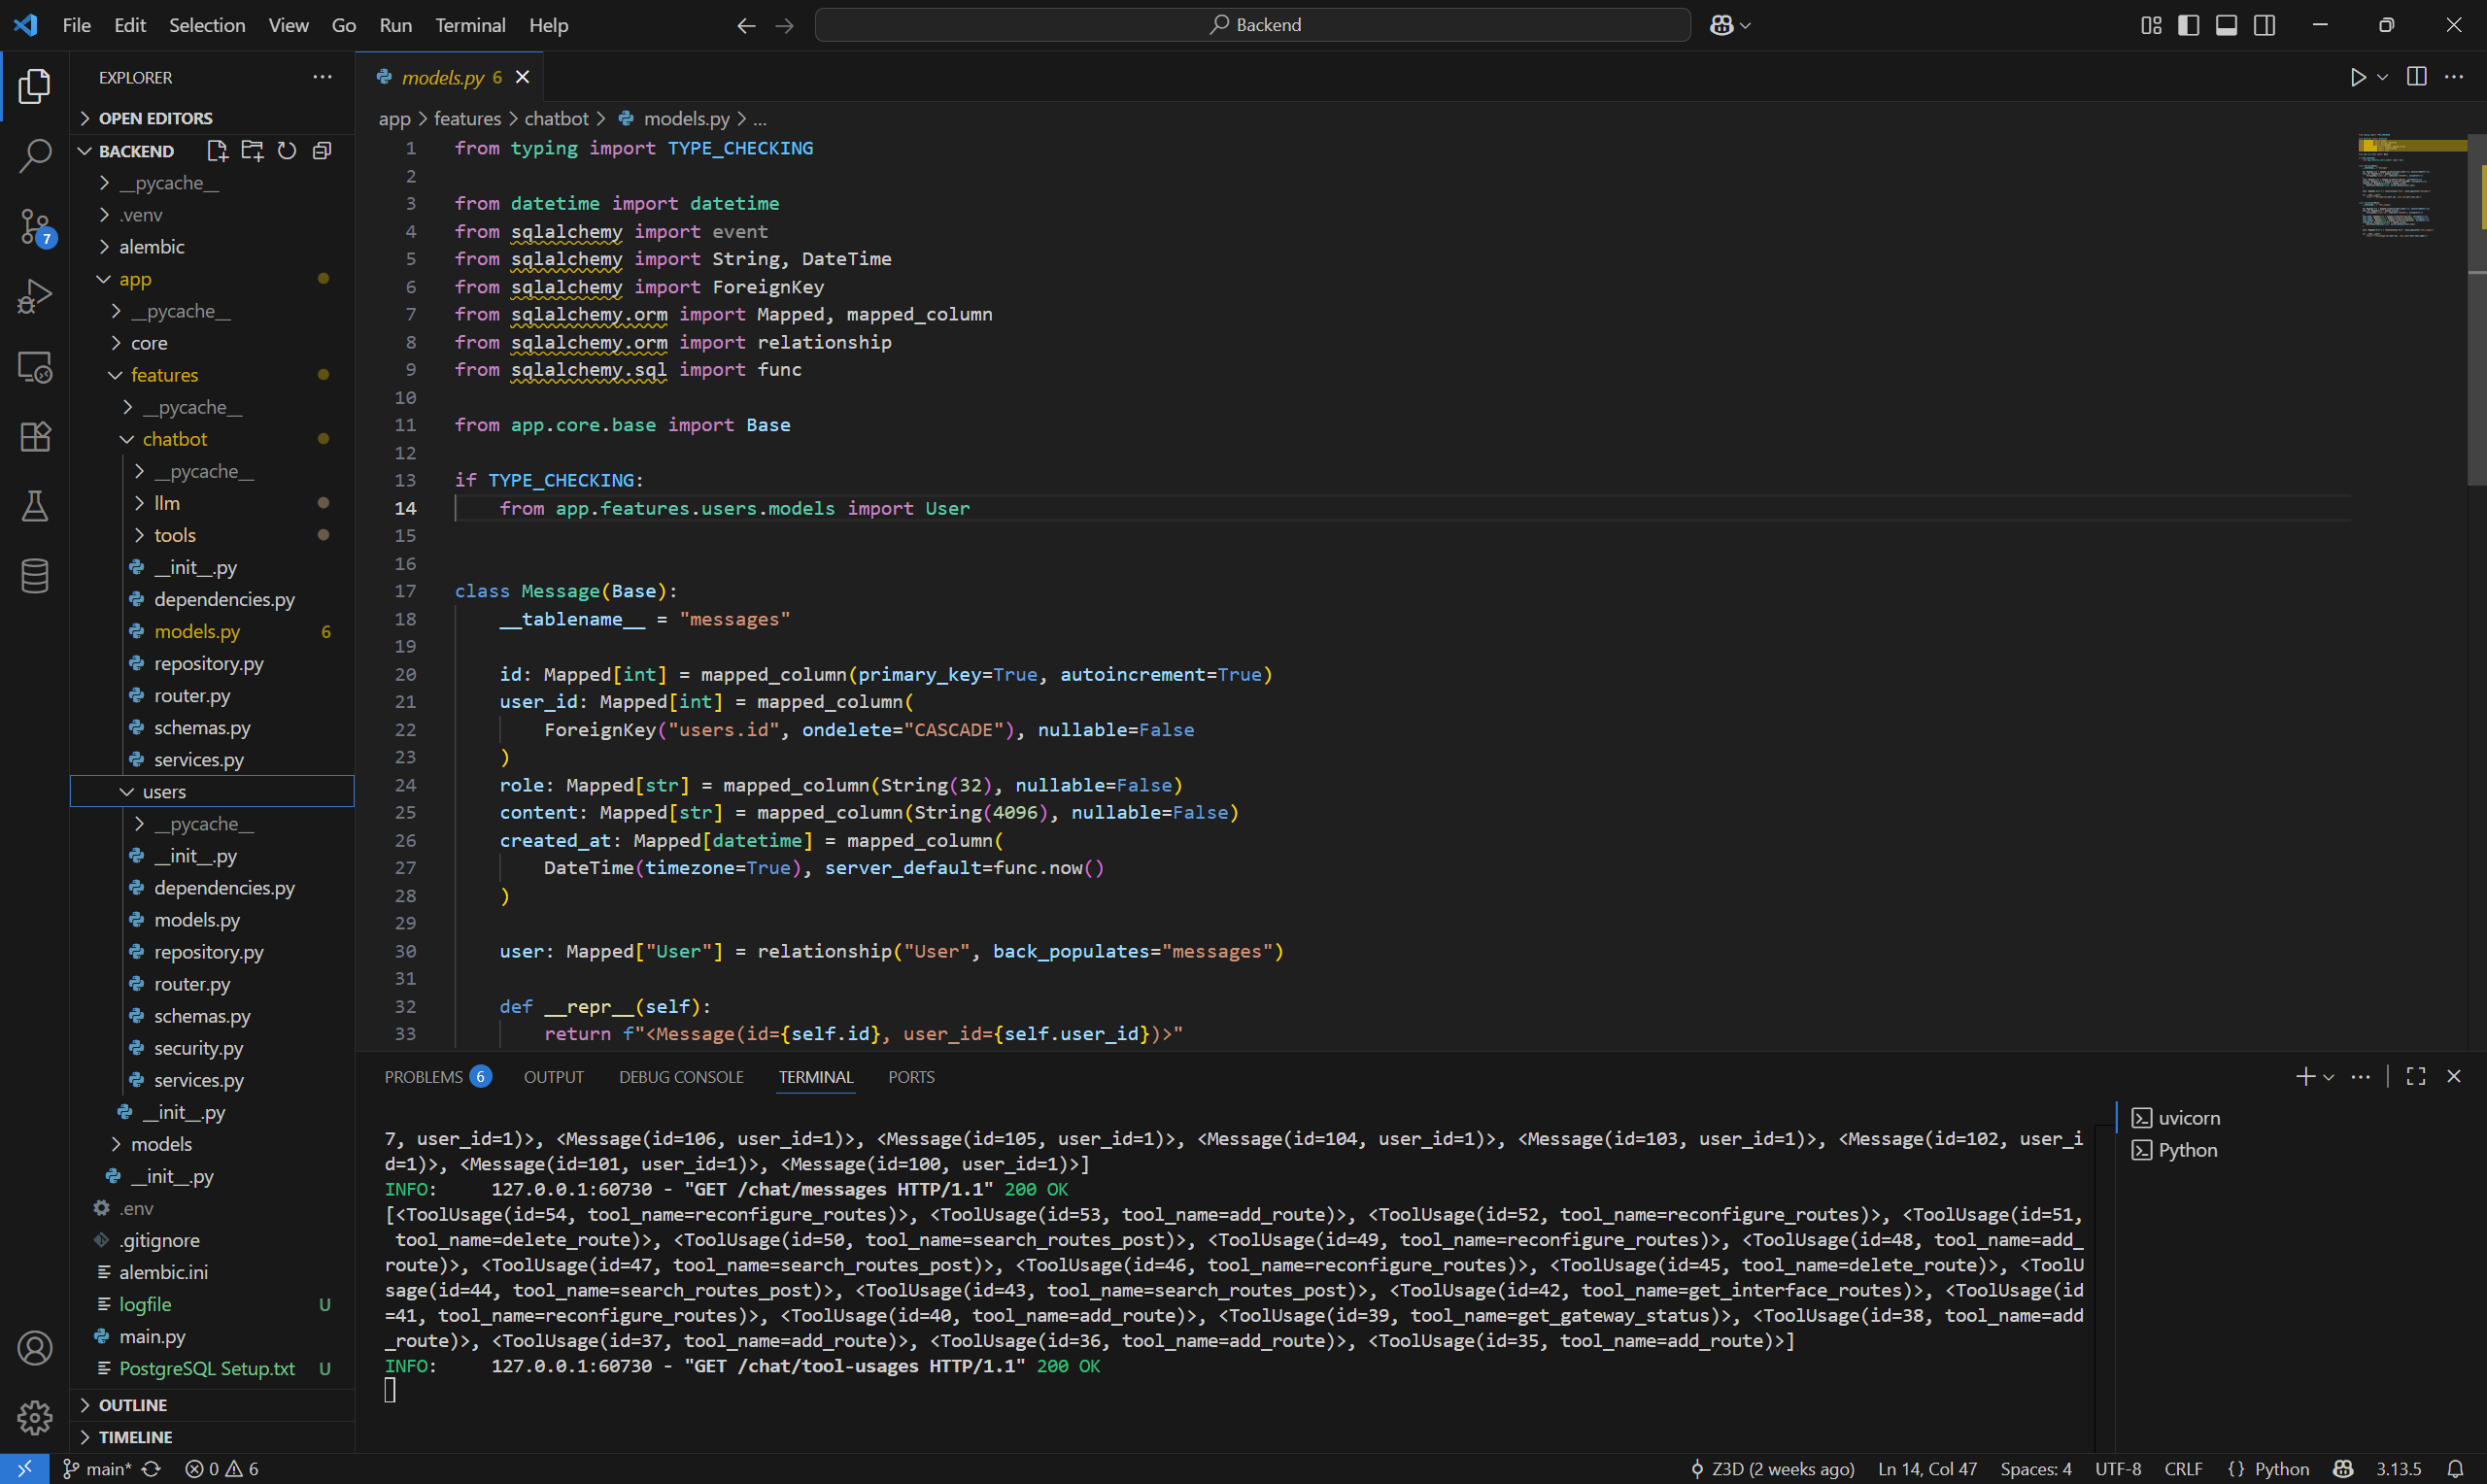Switch to the PROBLEMS tab
Viewport: 2487px width, 1484px height.
pos(437,1077)
